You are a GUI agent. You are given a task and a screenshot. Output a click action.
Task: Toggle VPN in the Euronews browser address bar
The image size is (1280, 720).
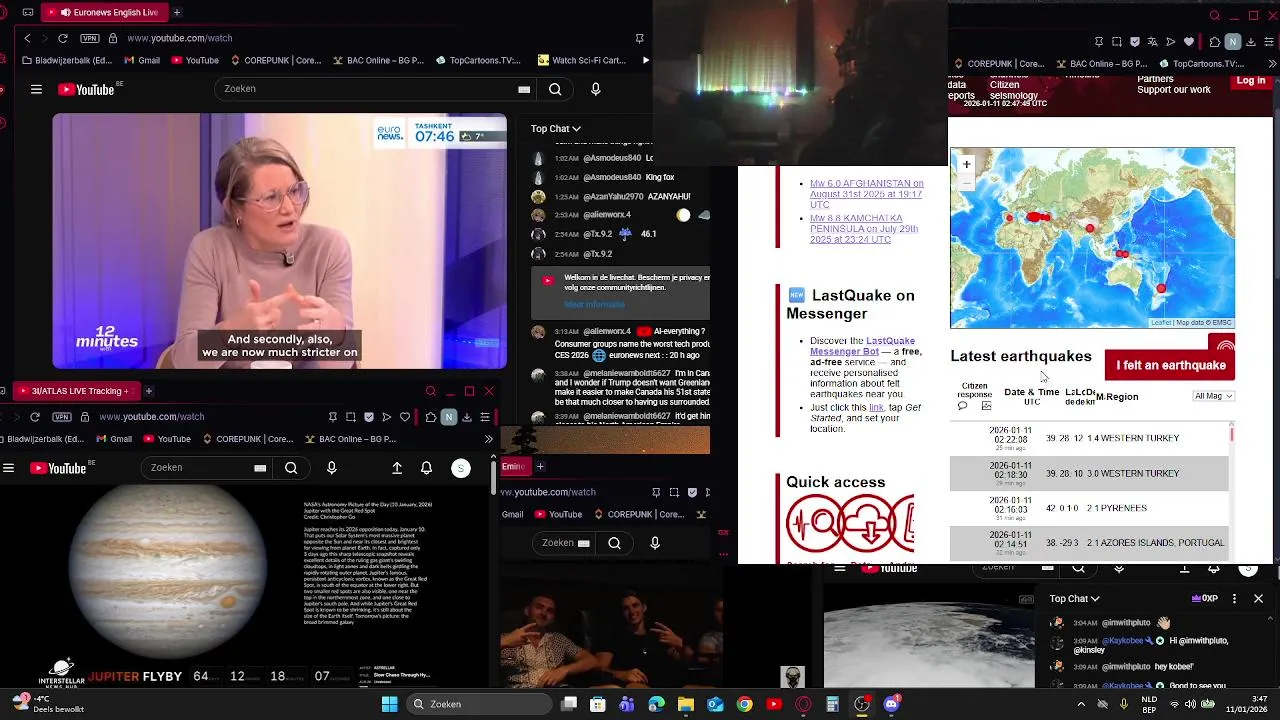pos(89,38)
